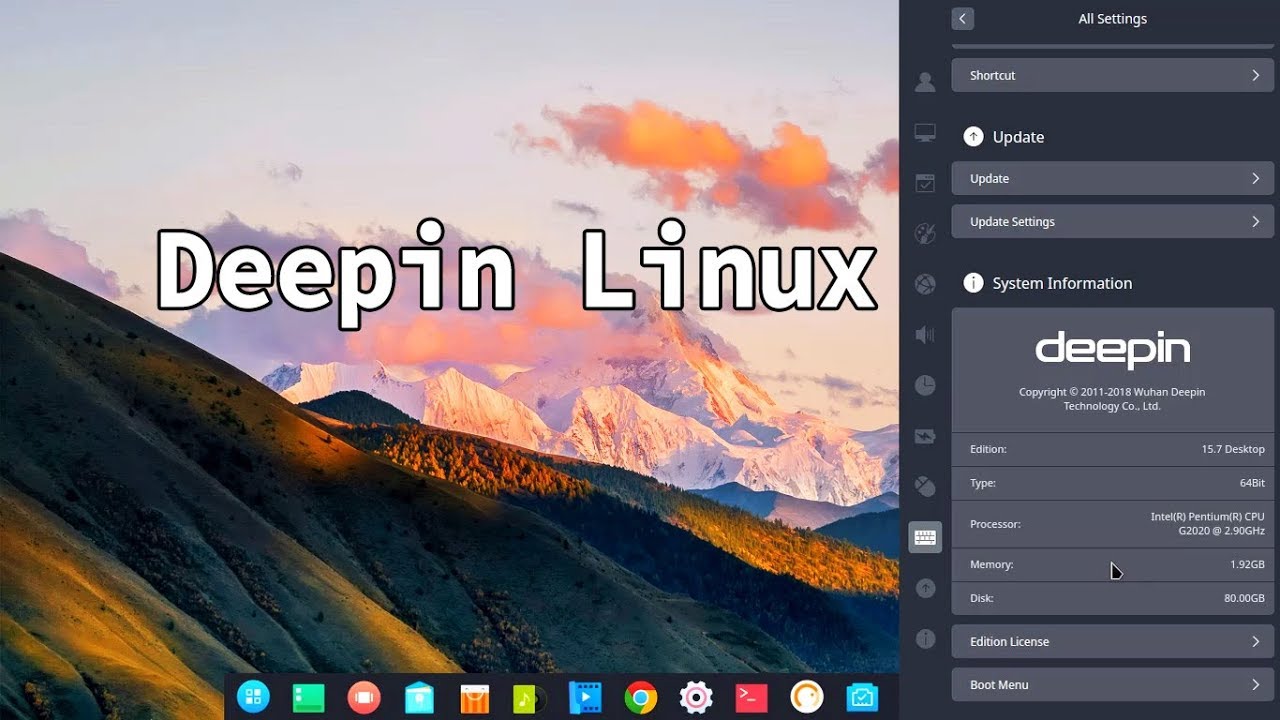Screen dimensions: 1280x720
Task: Click the deepin logo in System Information
Action: pos(1112,350)
